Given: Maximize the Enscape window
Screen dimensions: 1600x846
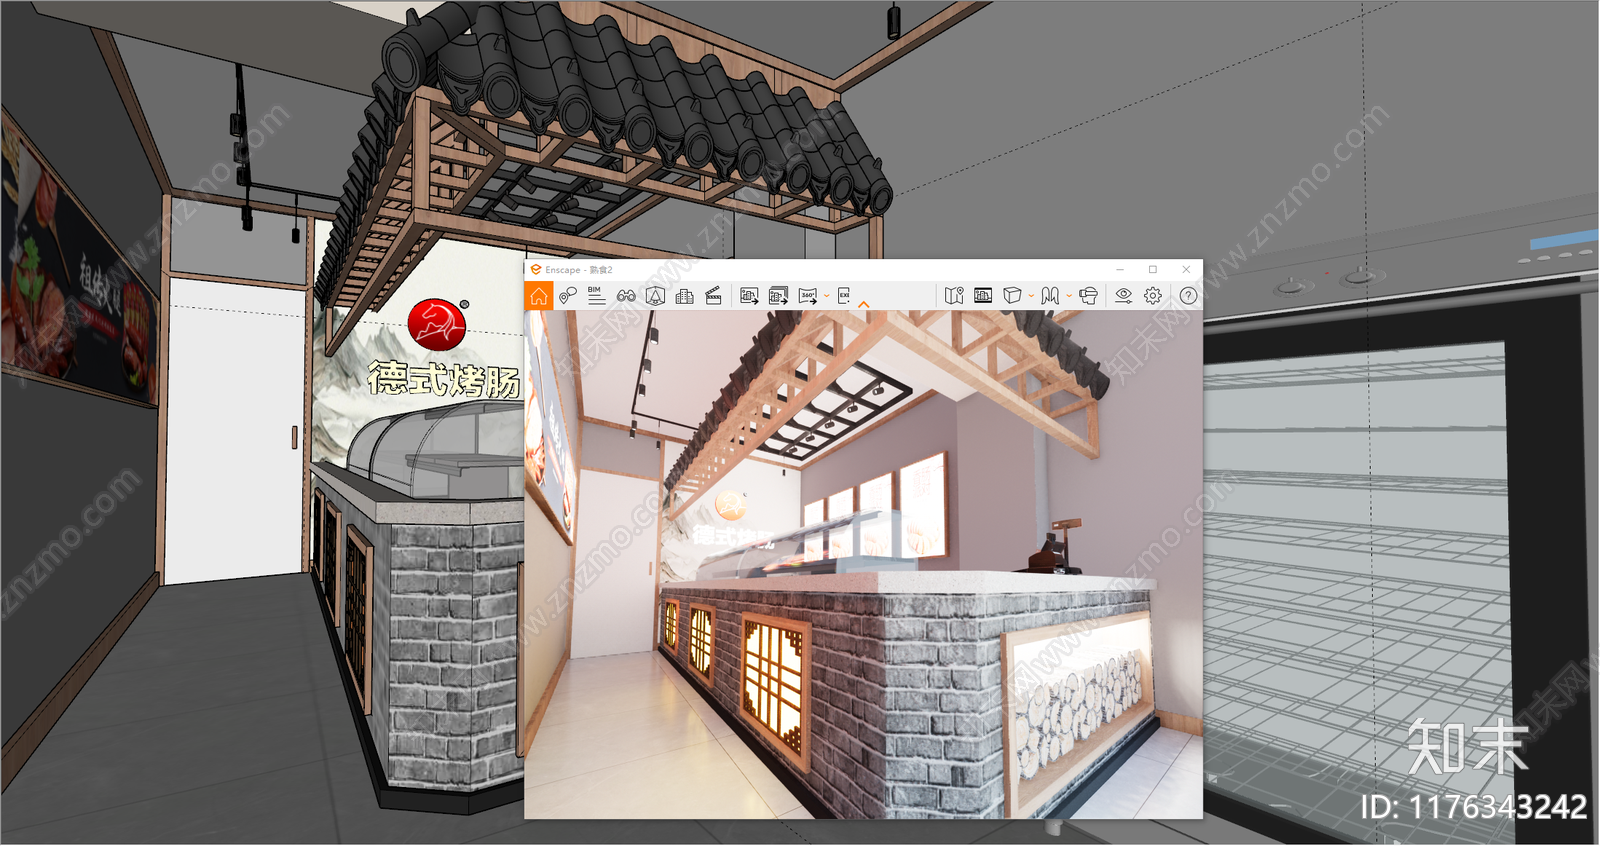Looking at the screenshot, I should coord(1153,270).
